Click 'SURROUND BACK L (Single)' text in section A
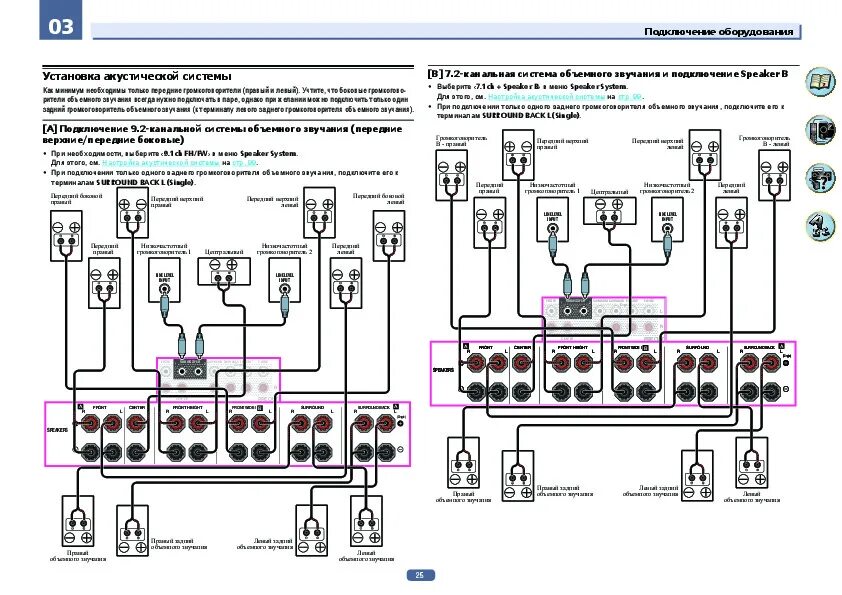Screen dimensions: 842x595 [145, 183]
